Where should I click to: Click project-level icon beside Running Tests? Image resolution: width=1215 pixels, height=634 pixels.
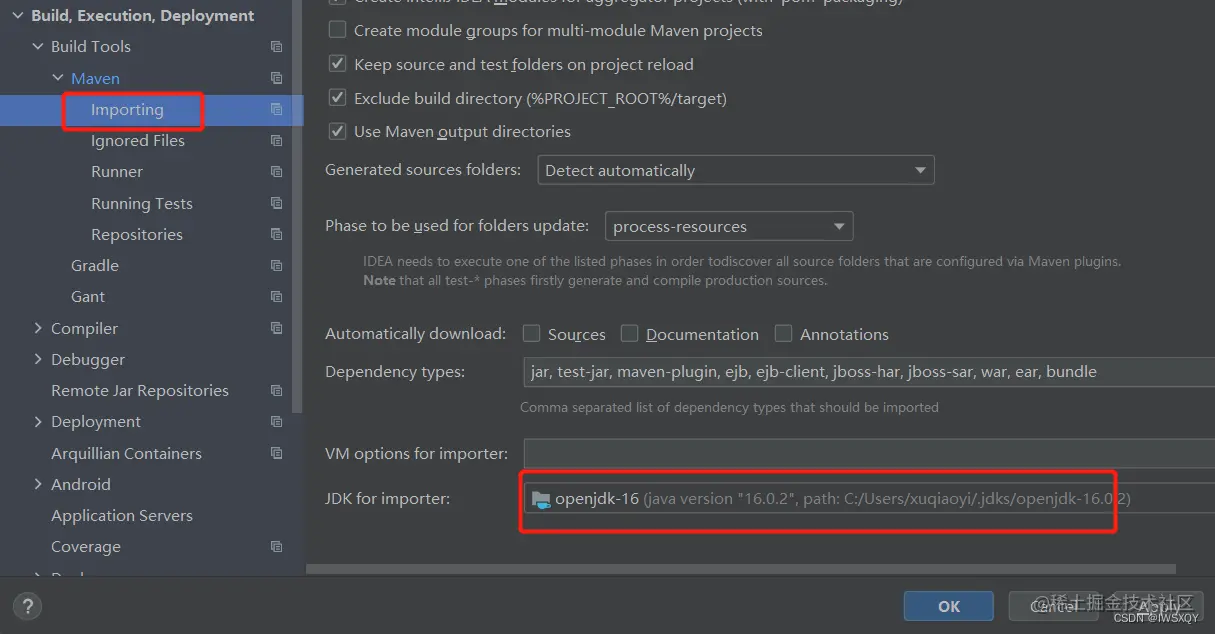tap(277, 203)
